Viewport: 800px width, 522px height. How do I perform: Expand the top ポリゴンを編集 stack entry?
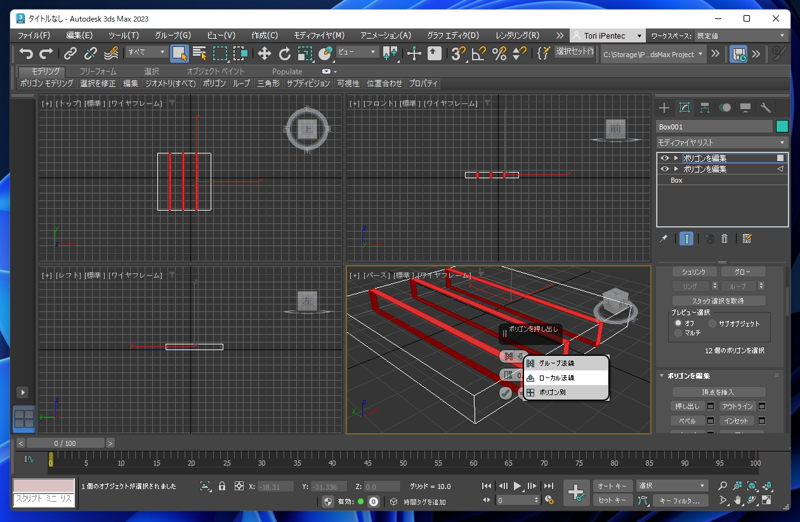(x=676, y=158)
